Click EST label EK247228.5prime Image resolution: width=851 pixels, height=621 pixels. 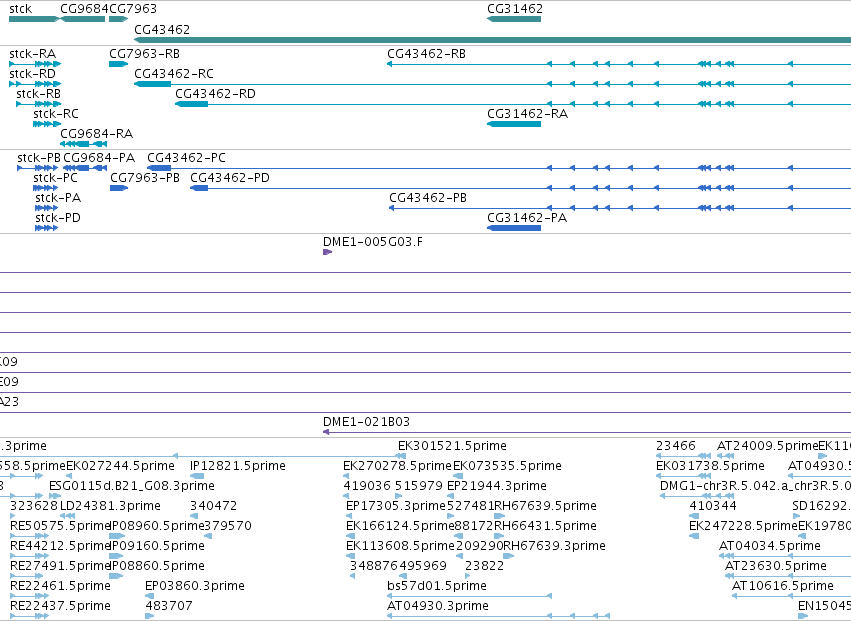coord(744,526)
